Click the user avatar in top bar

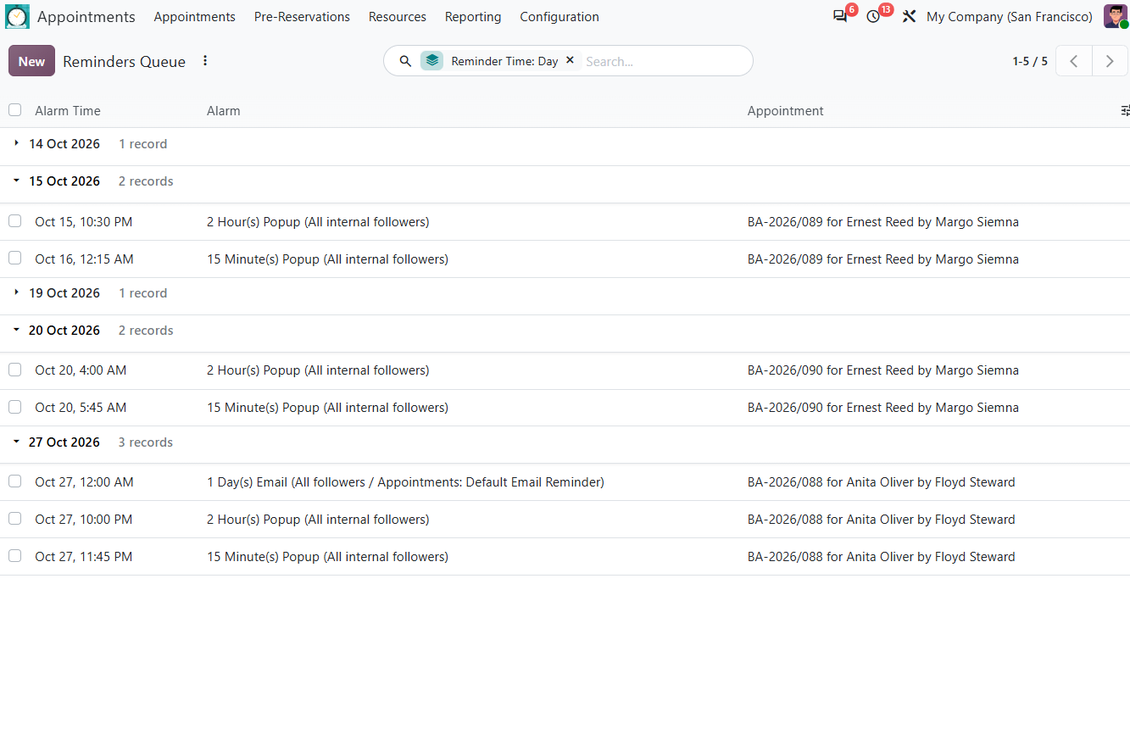1115,17
